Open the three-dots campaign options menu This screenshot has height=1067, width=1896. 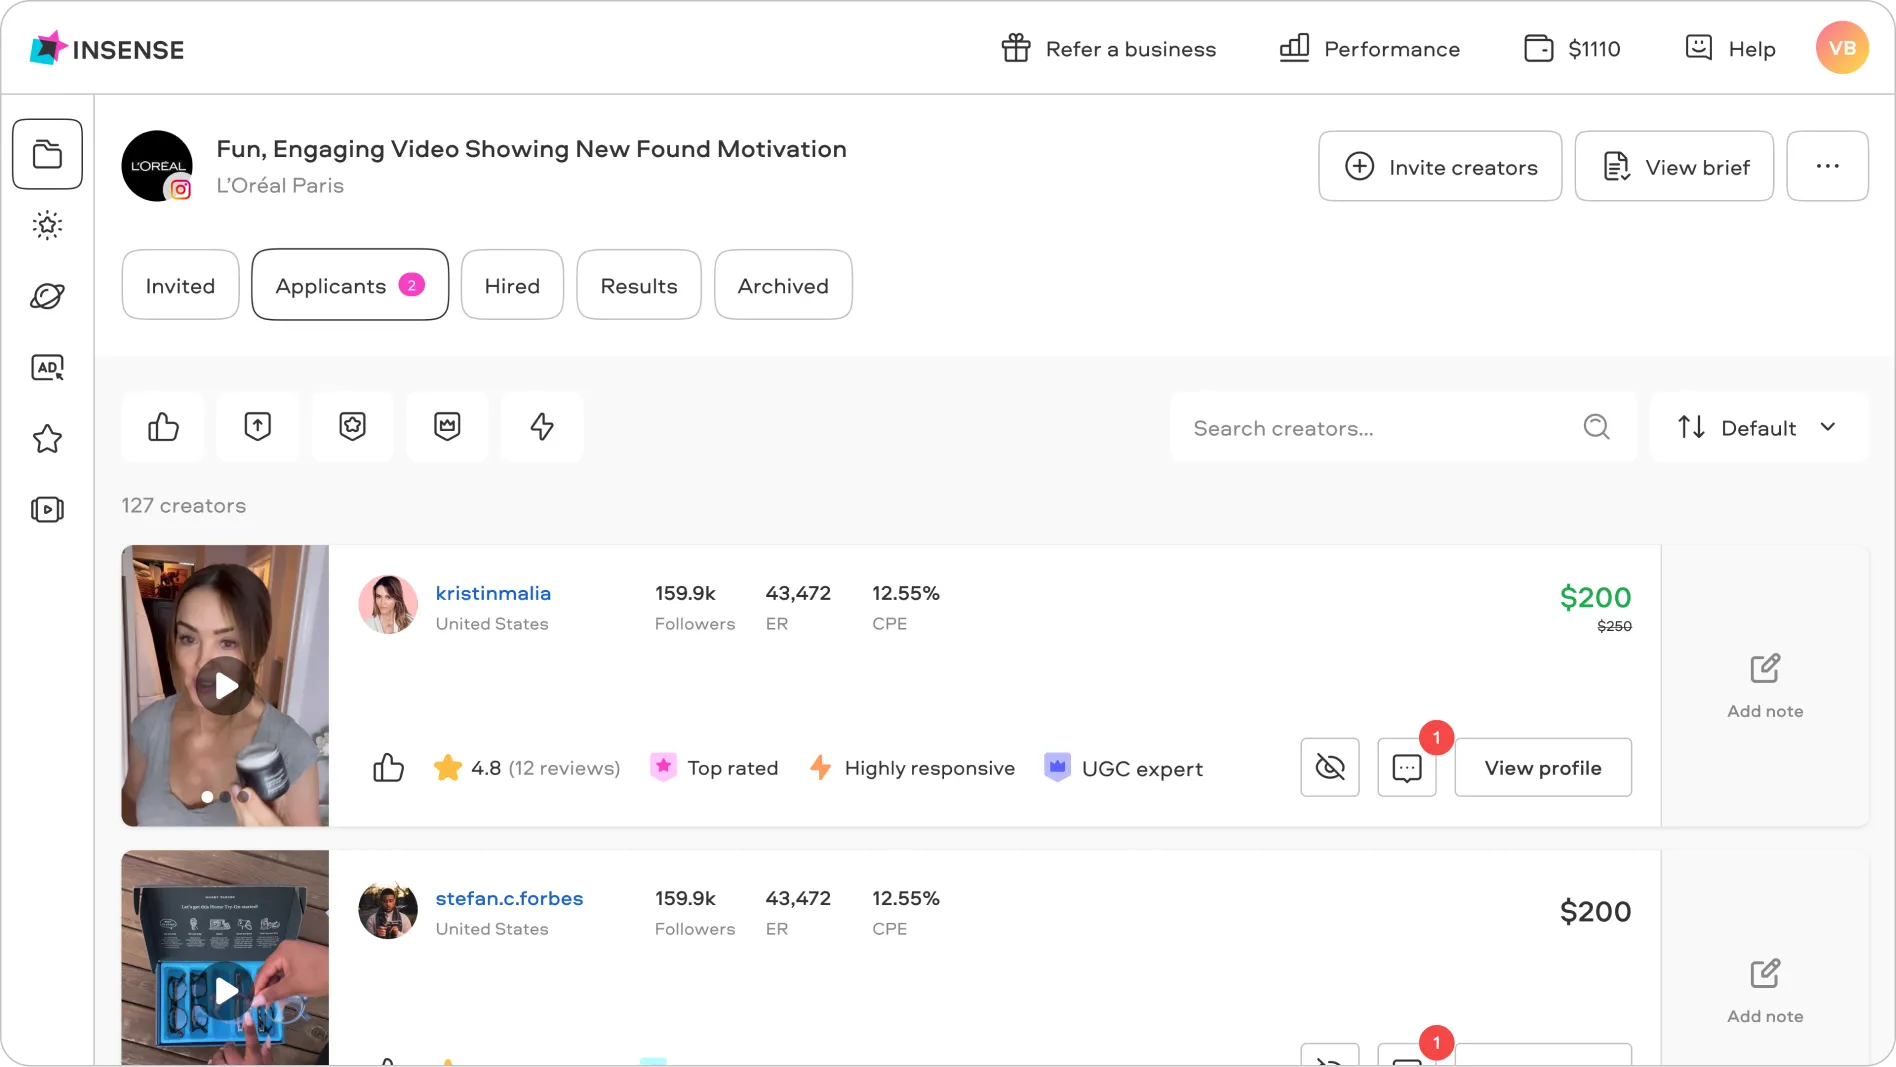1828,166
